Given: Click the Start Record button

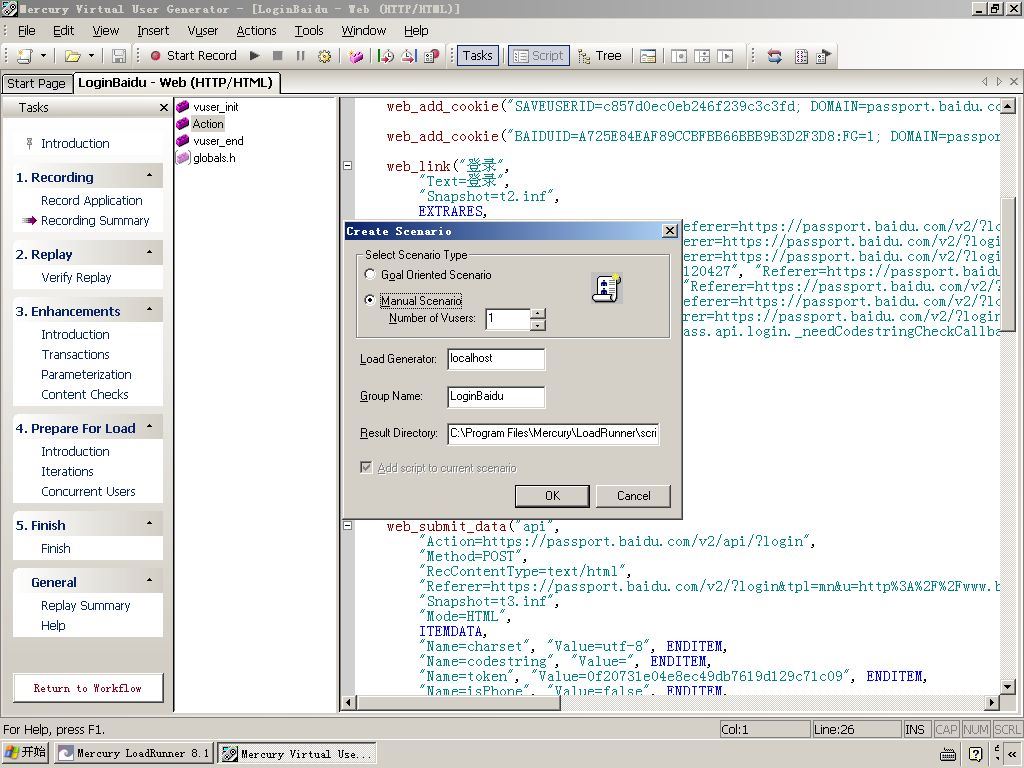Looking at the screenshot, I should [x=193, y=56].
